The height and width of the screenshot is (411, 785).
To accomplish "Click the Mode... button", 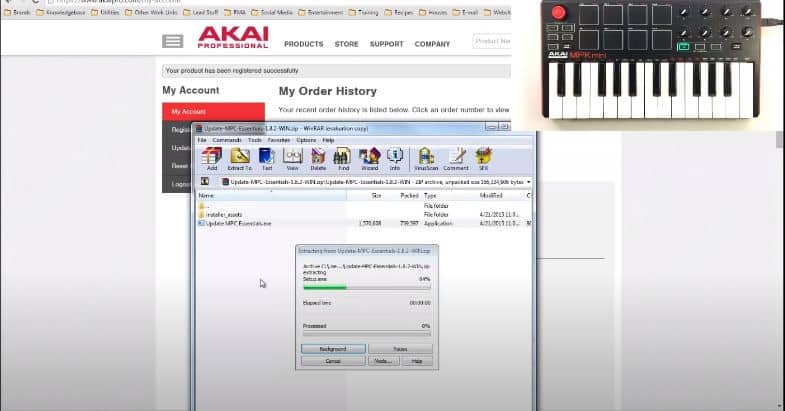I will tap(383, 361).
